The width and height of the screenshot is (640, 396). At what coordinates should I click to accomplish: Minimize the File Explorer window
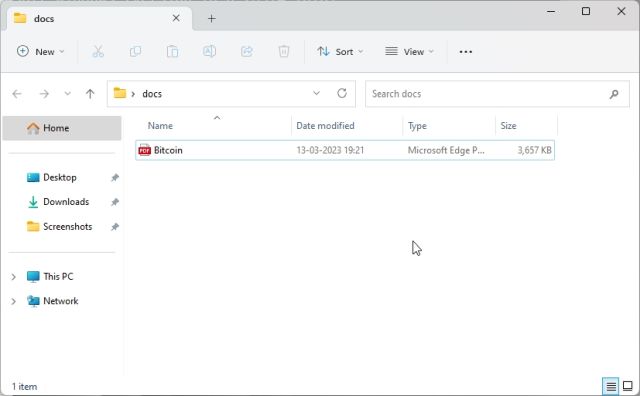551,11
